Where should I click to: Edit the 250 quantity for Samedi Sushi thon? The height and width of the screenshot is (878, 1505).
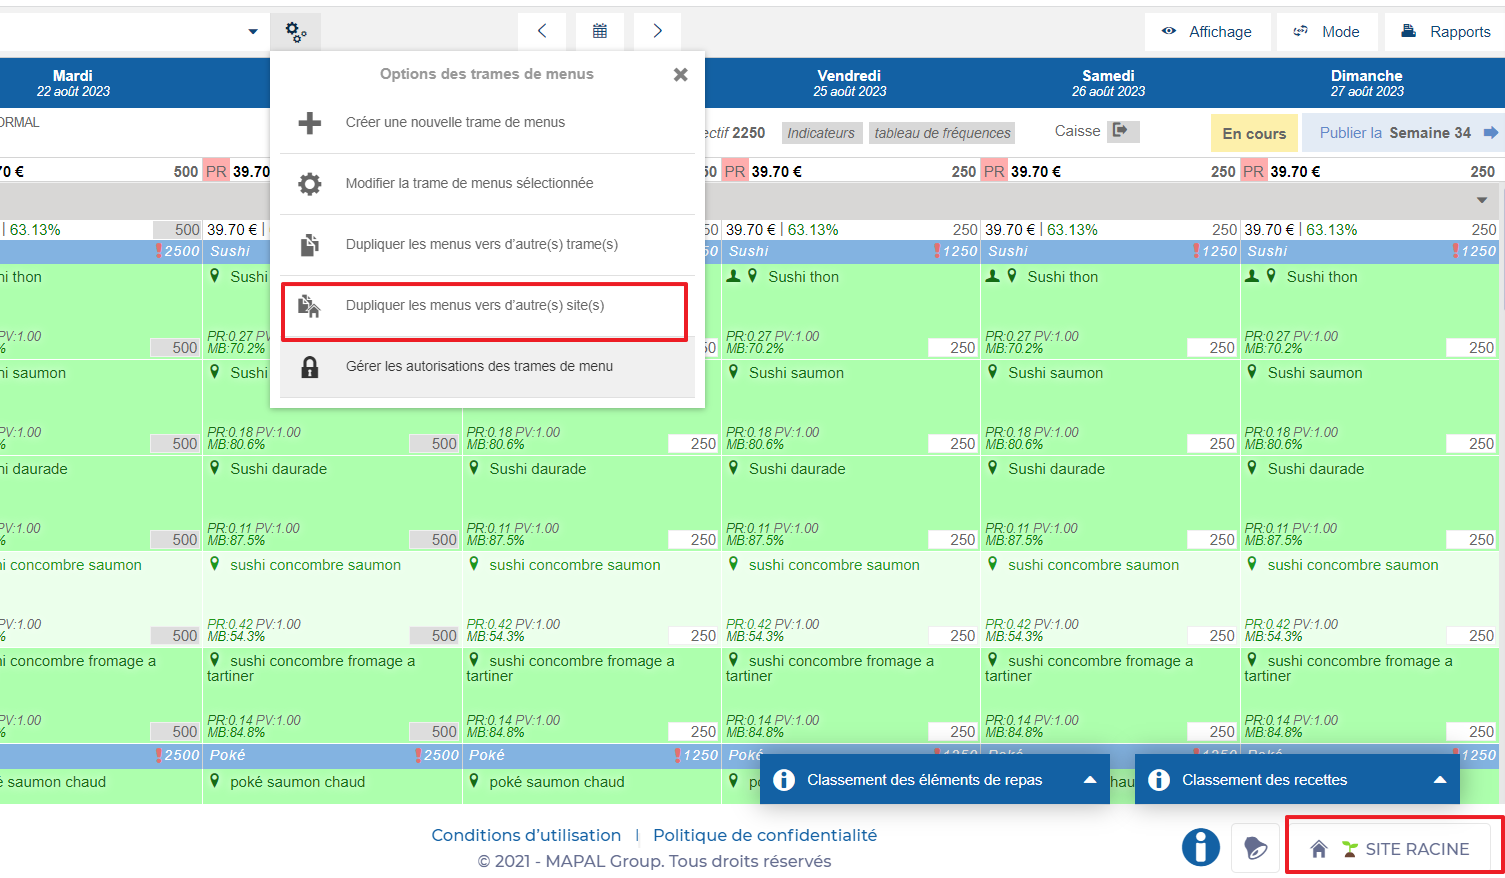coord(1212,348)
